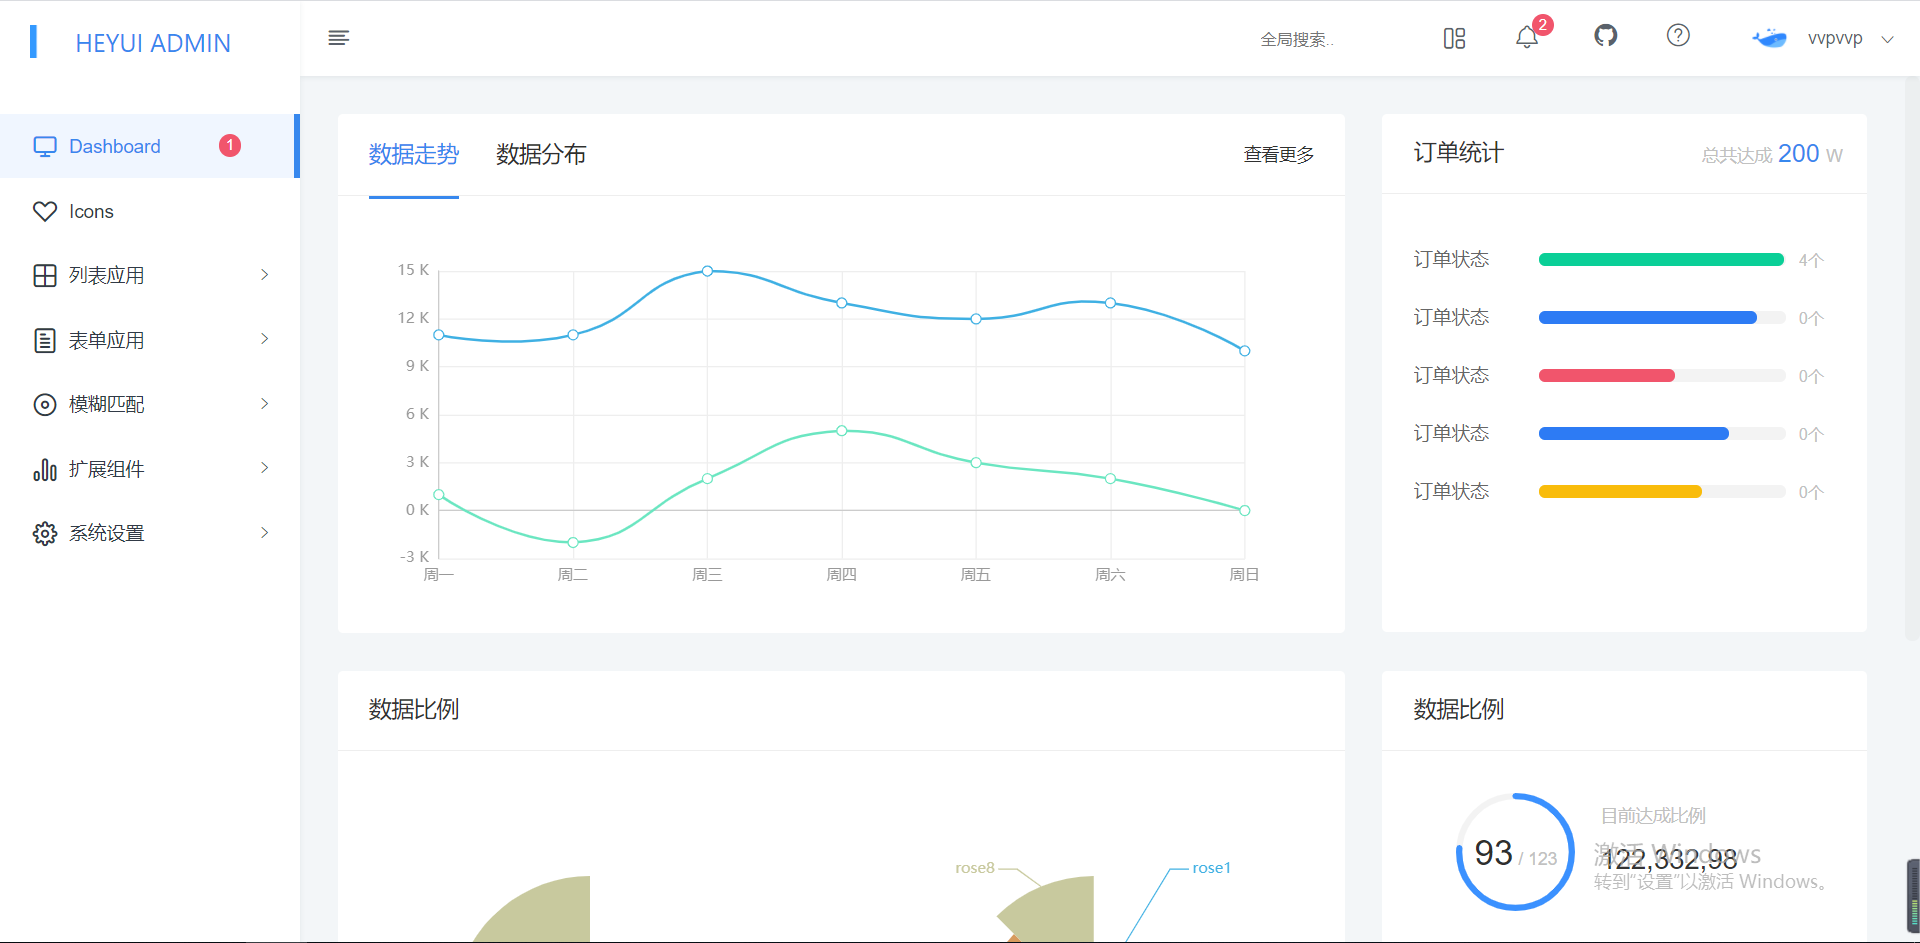Click the green order status progress bar

(1662, 260)
